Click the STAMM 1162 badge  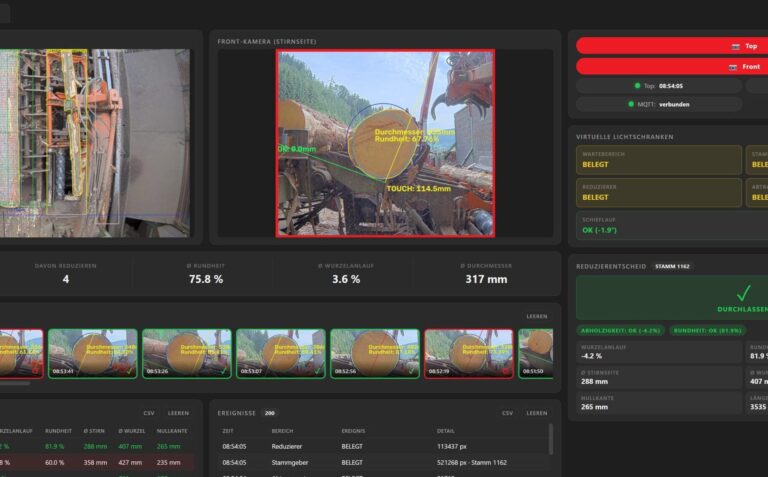pos(672,266)
